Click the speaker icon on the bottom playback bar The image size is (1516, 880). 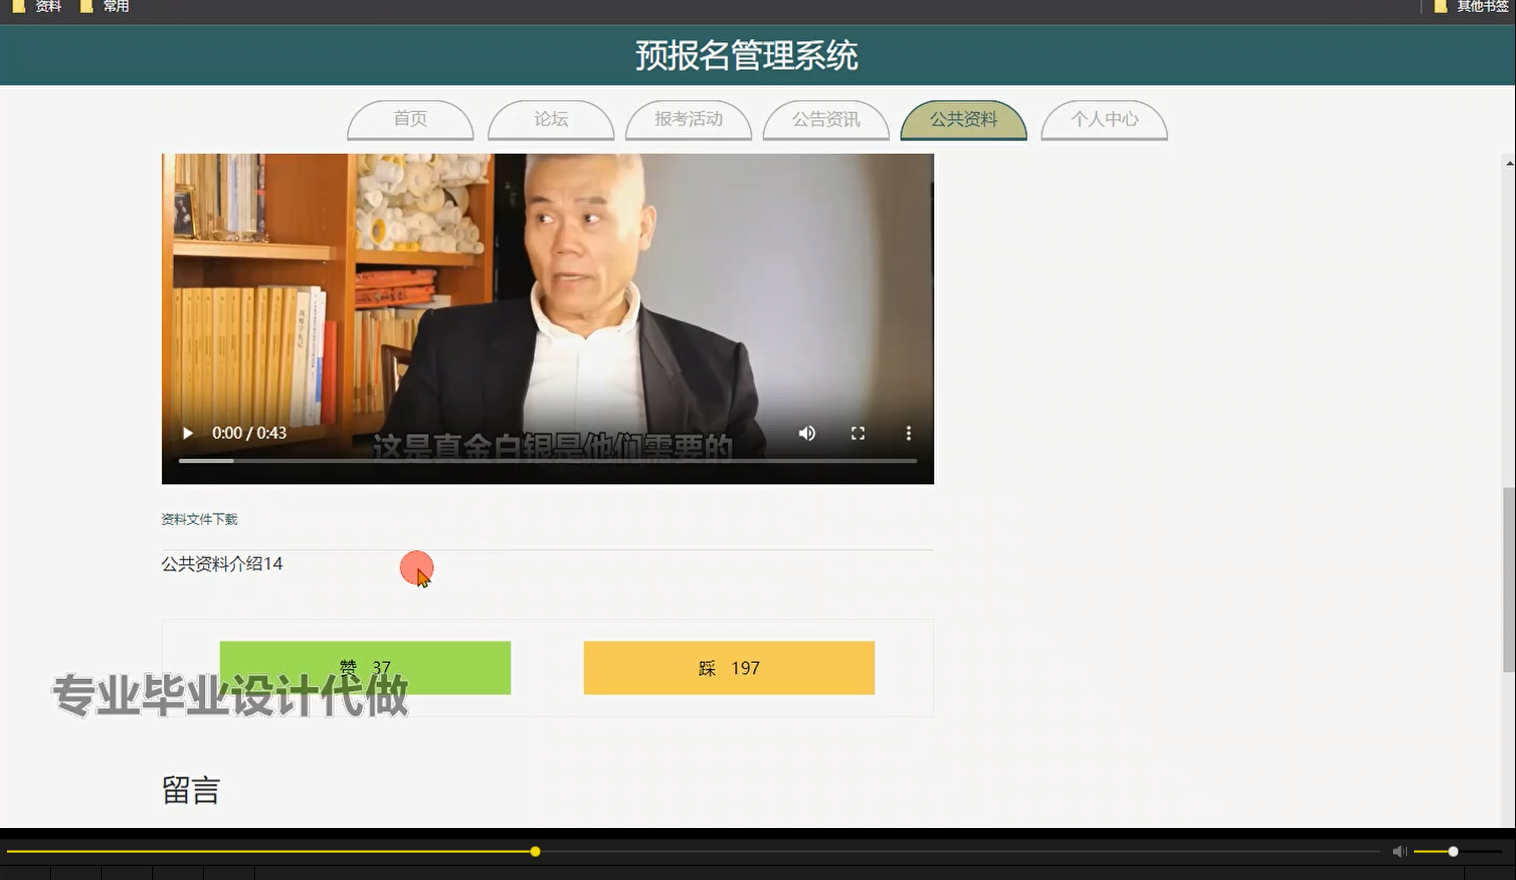[1398, 850]
